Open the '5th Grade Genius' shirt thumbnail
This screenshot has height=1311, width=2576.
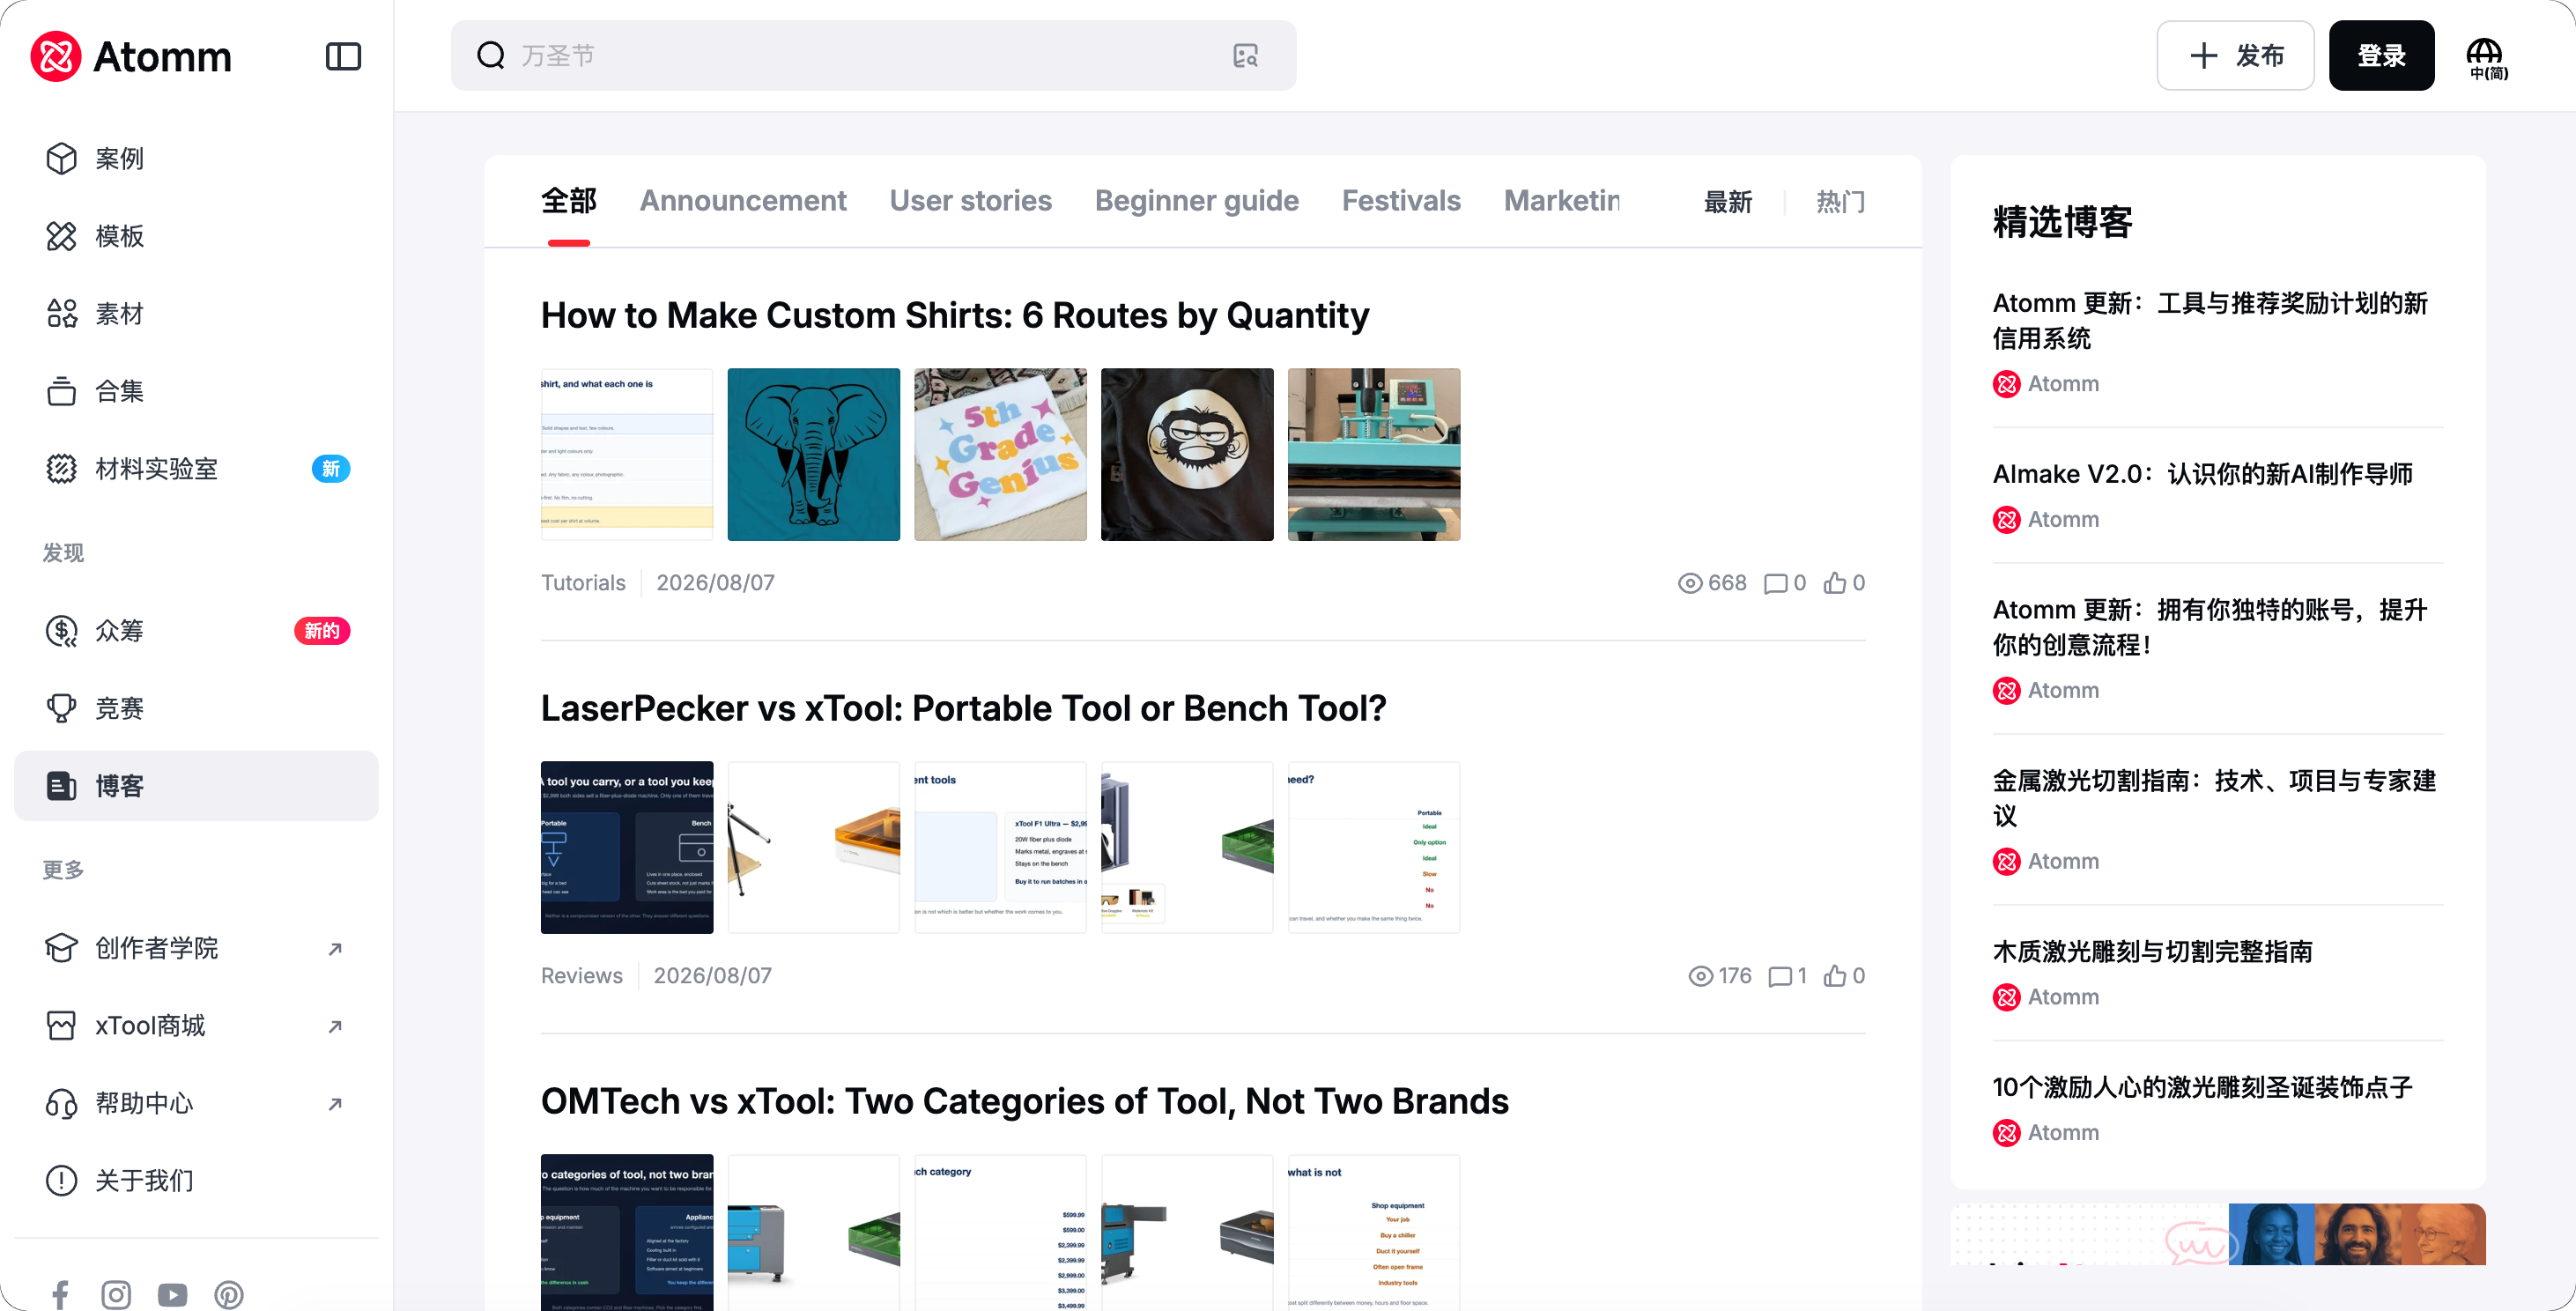[x=1000, y=455]
